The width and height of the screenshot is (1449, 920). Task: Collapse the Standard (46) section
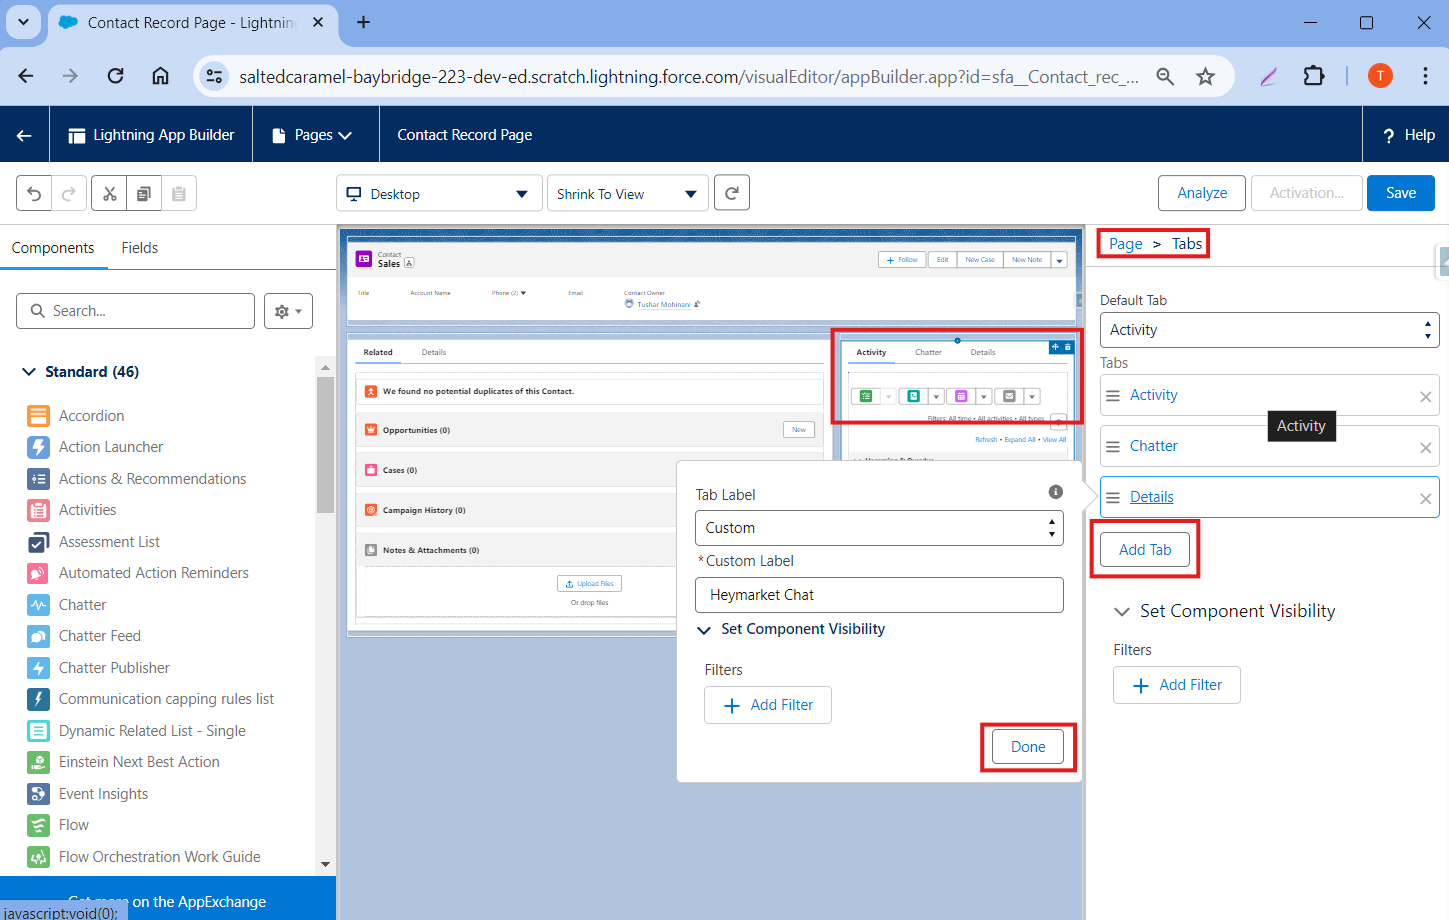point(29,372)
